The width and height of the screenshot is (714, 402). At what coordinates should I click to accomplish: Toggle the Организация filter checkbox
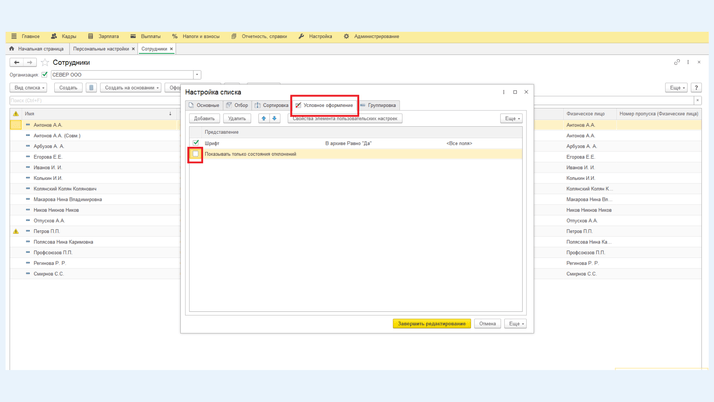(45, 75)
